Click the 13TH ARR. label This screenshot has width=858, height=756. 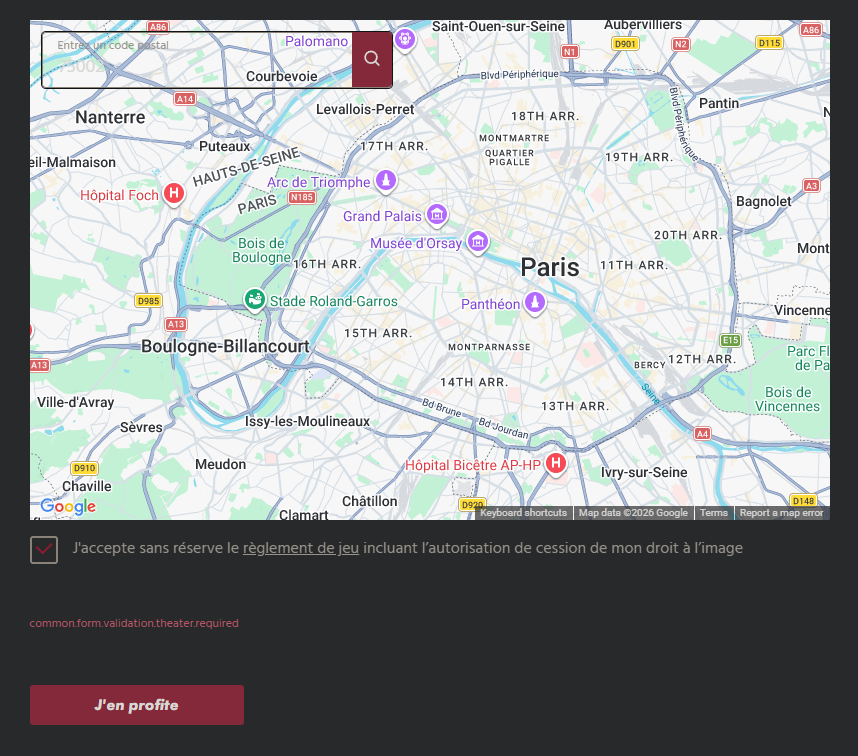coord(575,406)
